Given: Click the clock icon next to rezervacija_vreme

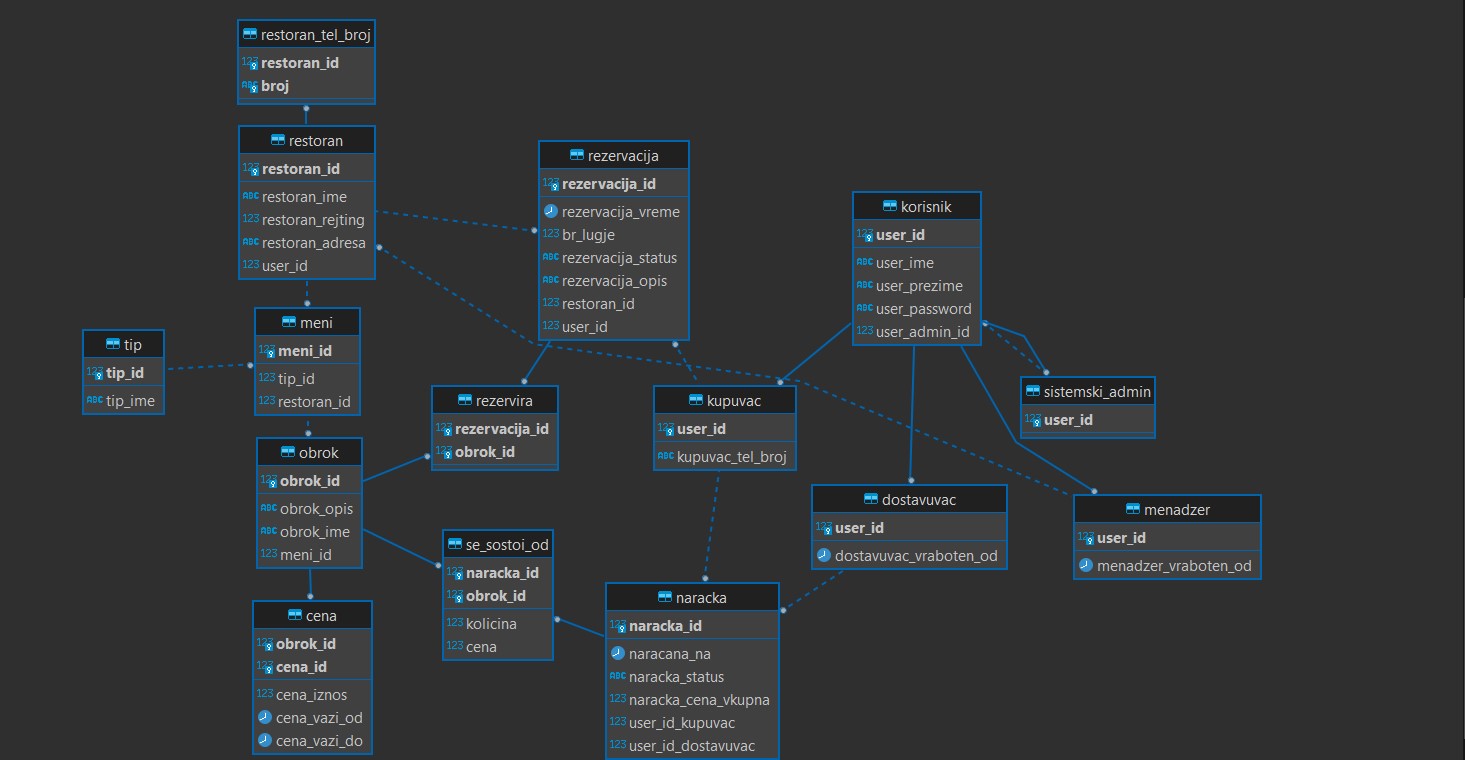Looking at the screenshot, I should 550,212.
